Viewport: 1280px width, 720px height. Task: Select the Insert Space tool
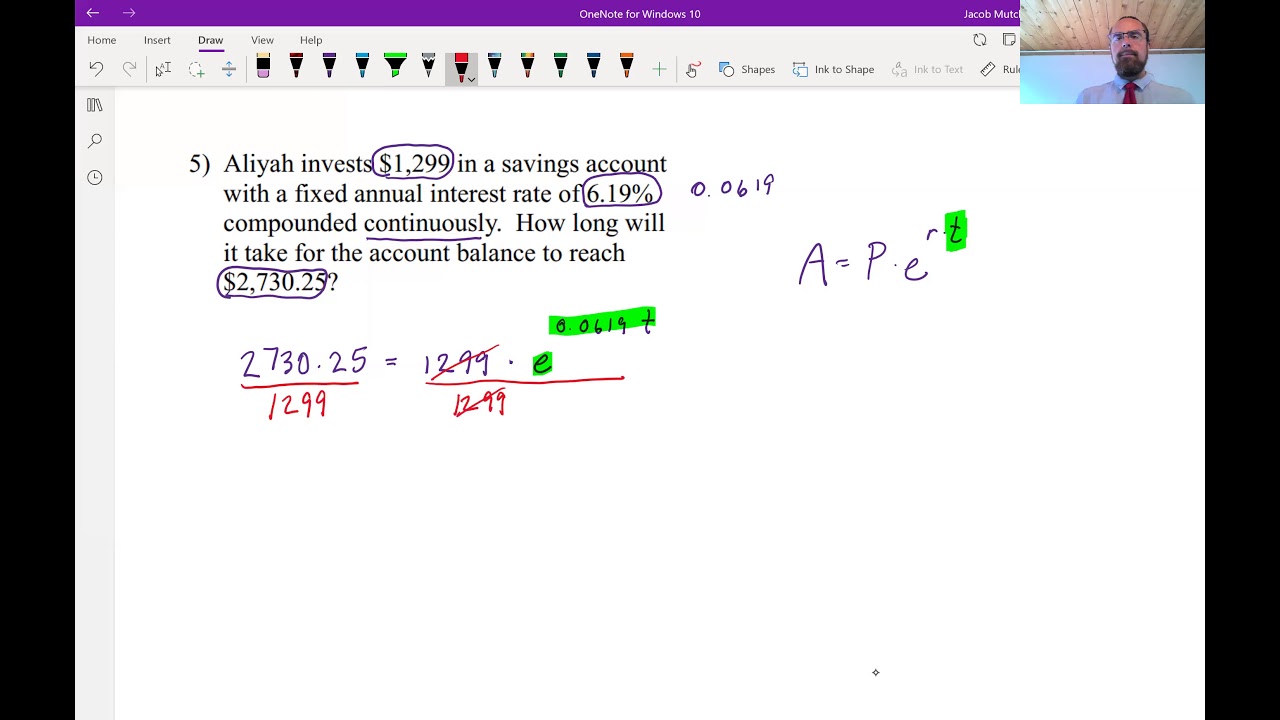coord(229,69)
